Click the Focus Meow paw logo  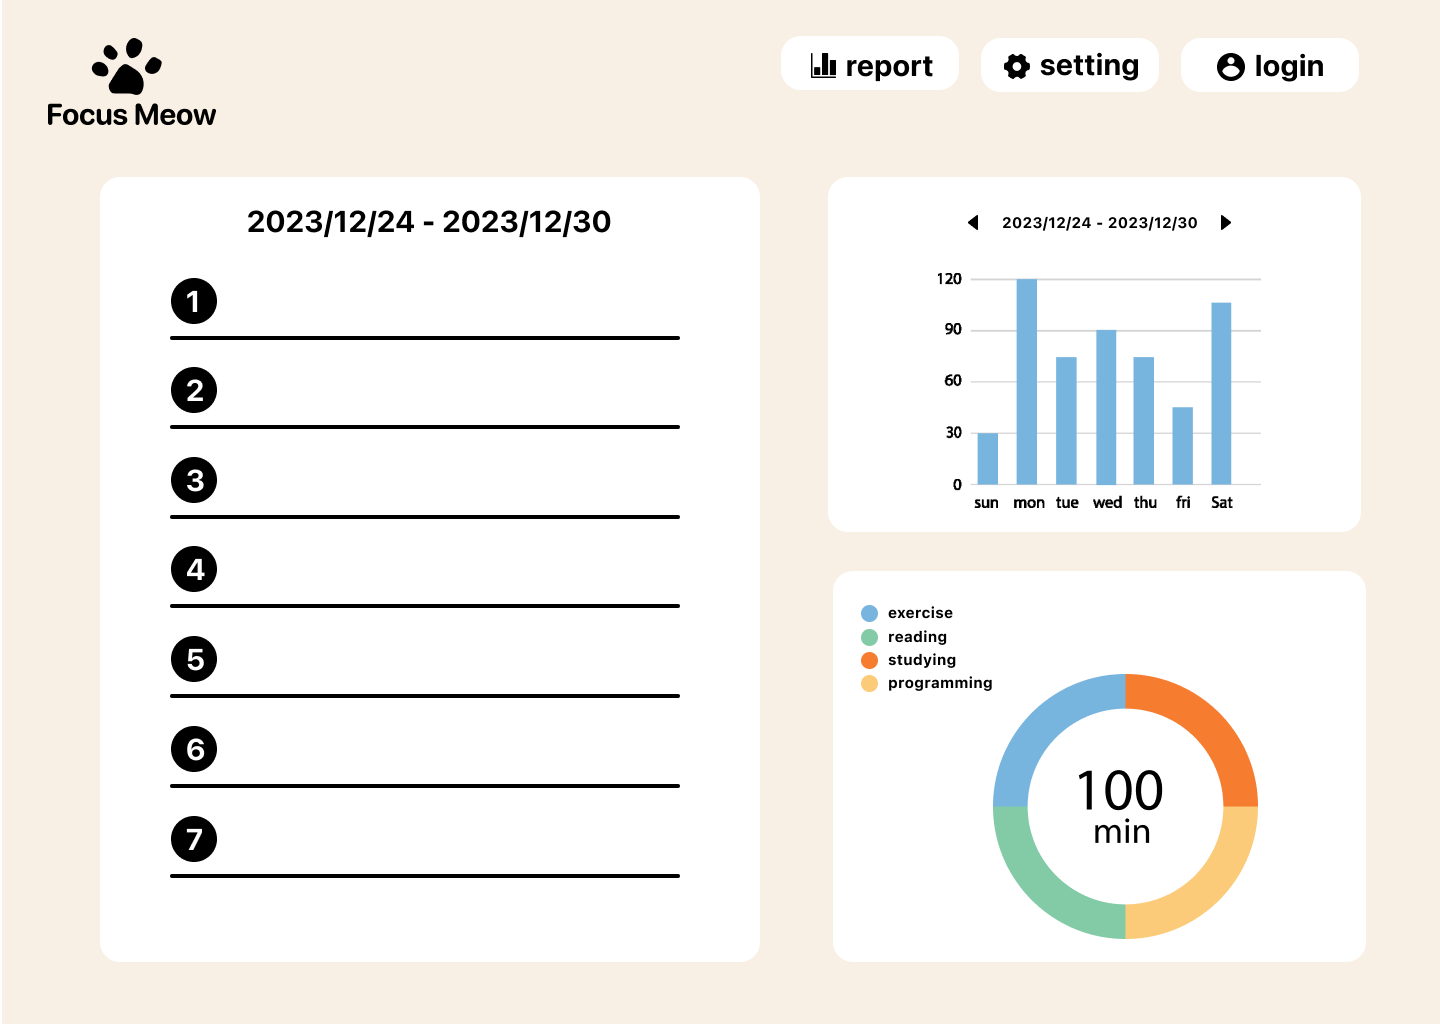127,66
